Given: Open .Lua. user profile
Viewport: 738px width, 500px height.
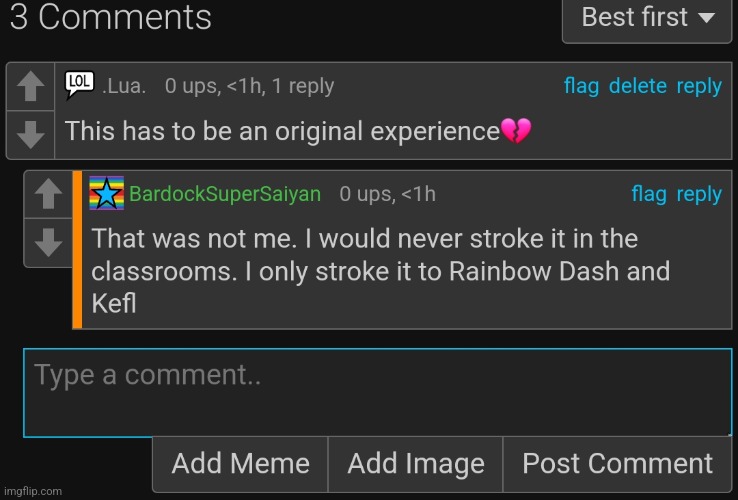Looking at the screenshot, I should point(125,87).
